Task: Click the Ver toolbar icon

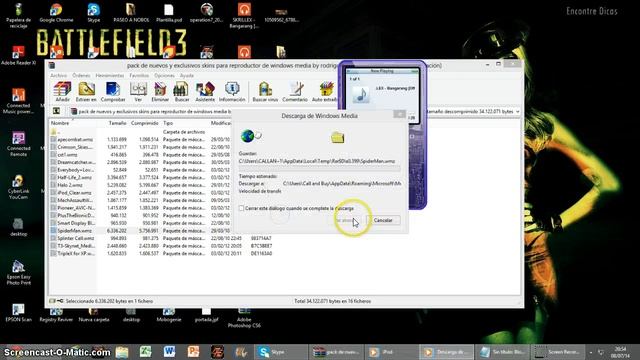Action: (x=138, y=92)
